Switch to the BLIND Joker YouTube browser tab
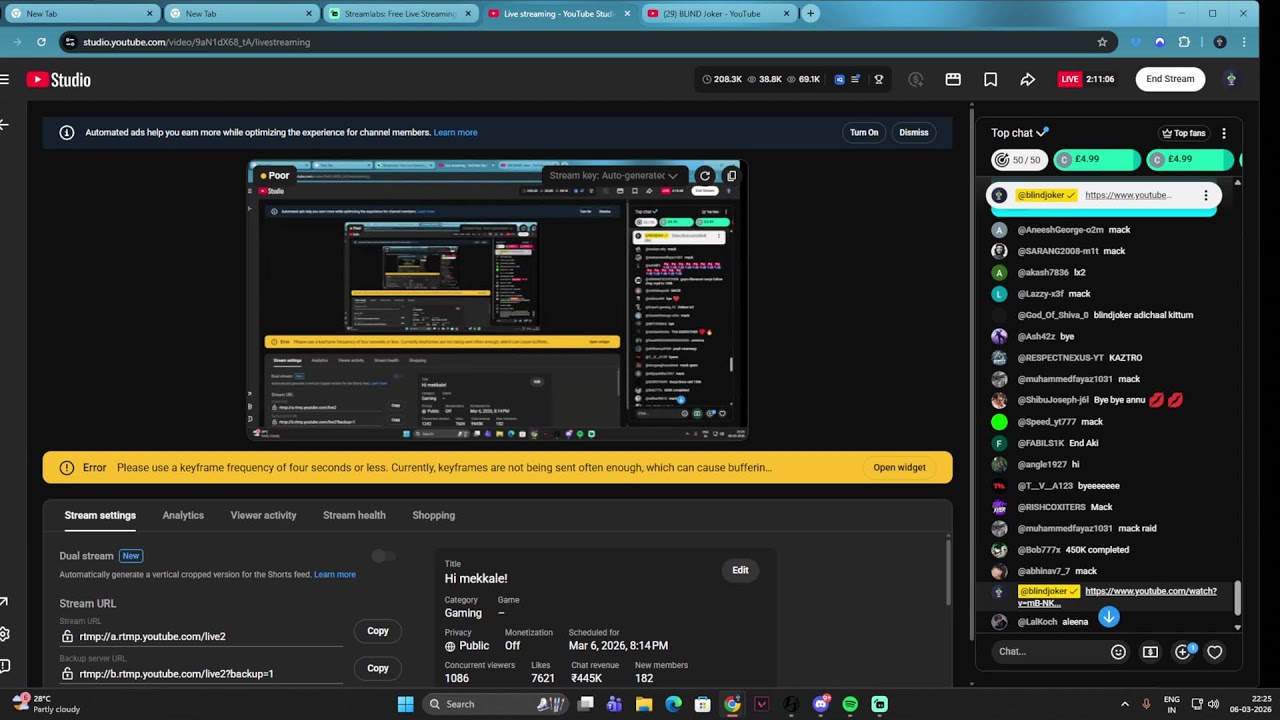Viewport: 1280px width, 720px height. [x=719, y=14]
